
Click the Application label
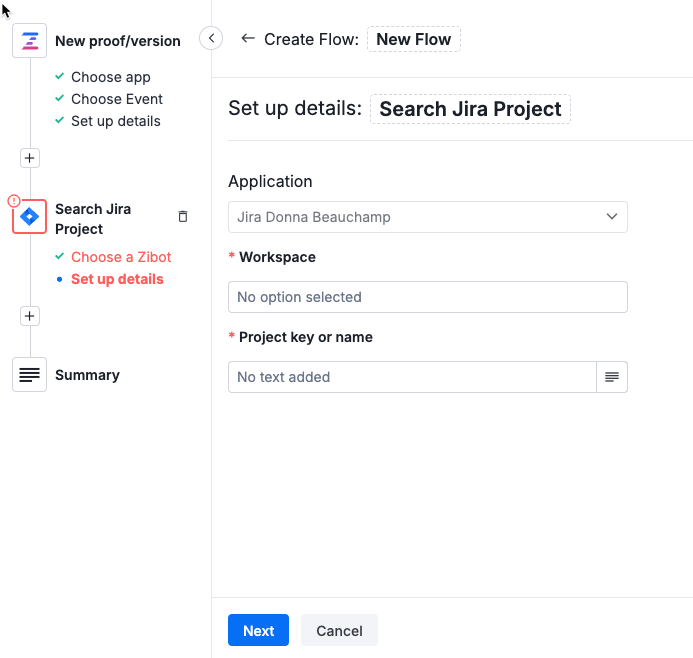(x=270, y=182)
